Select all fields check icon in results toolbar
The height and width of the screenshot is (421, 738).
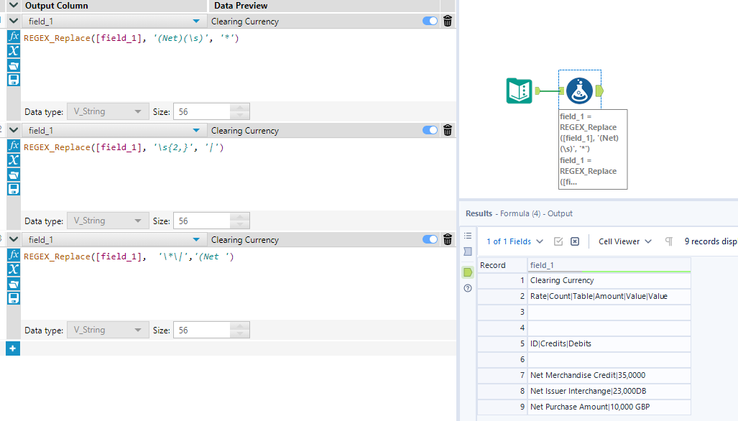[558, 242]
